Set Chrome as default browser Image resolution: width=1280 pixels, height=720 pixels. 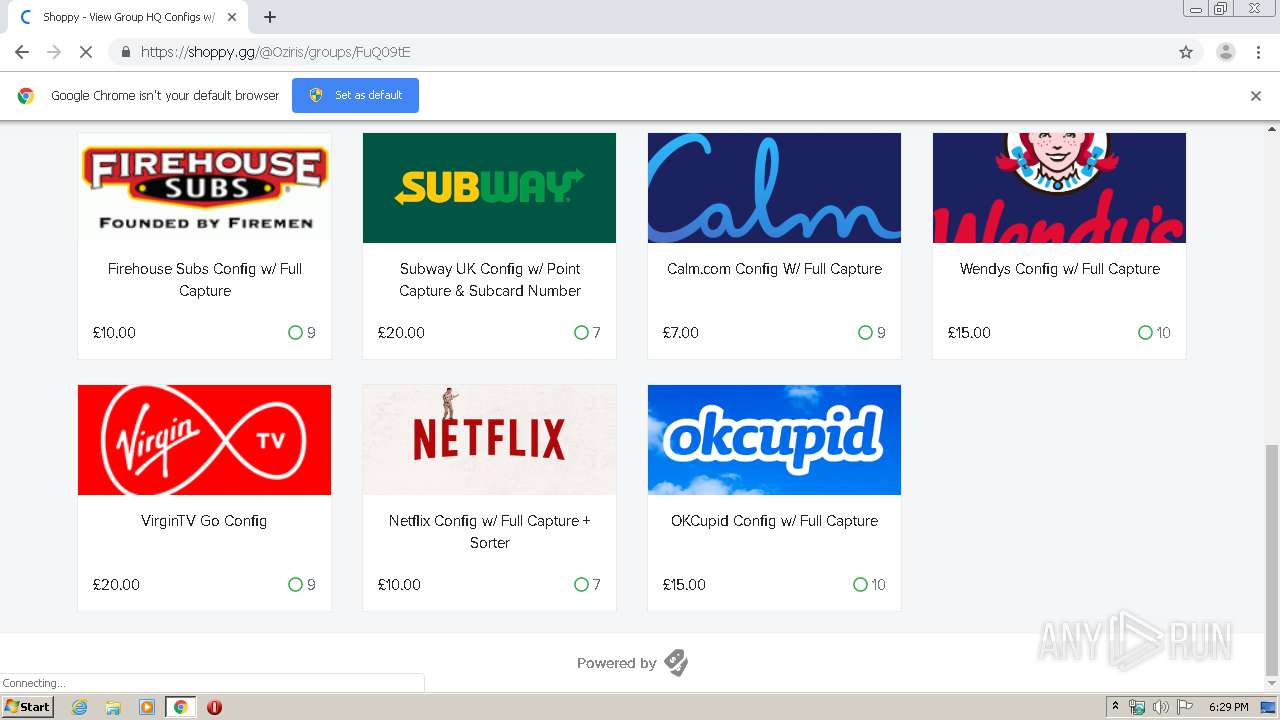355,95
